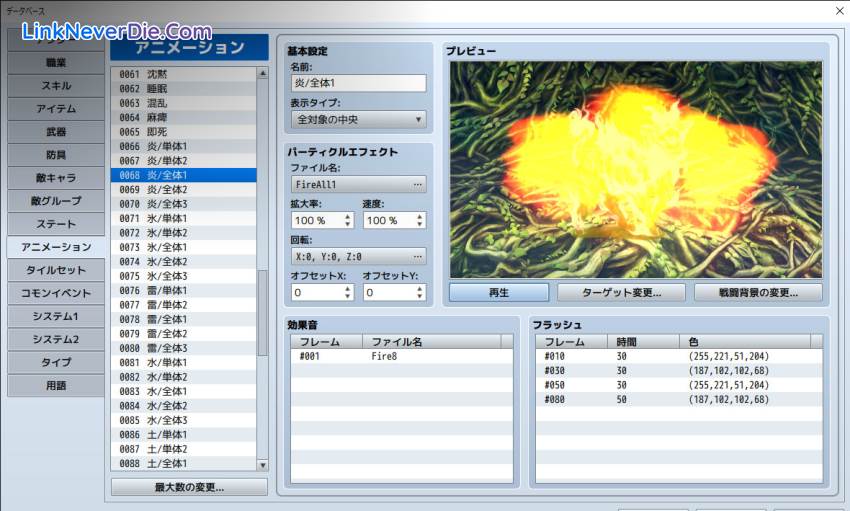Increase the オフセットX value with up arrow
Viewport: 850px width, 511px height.
[x=348, y=288]
